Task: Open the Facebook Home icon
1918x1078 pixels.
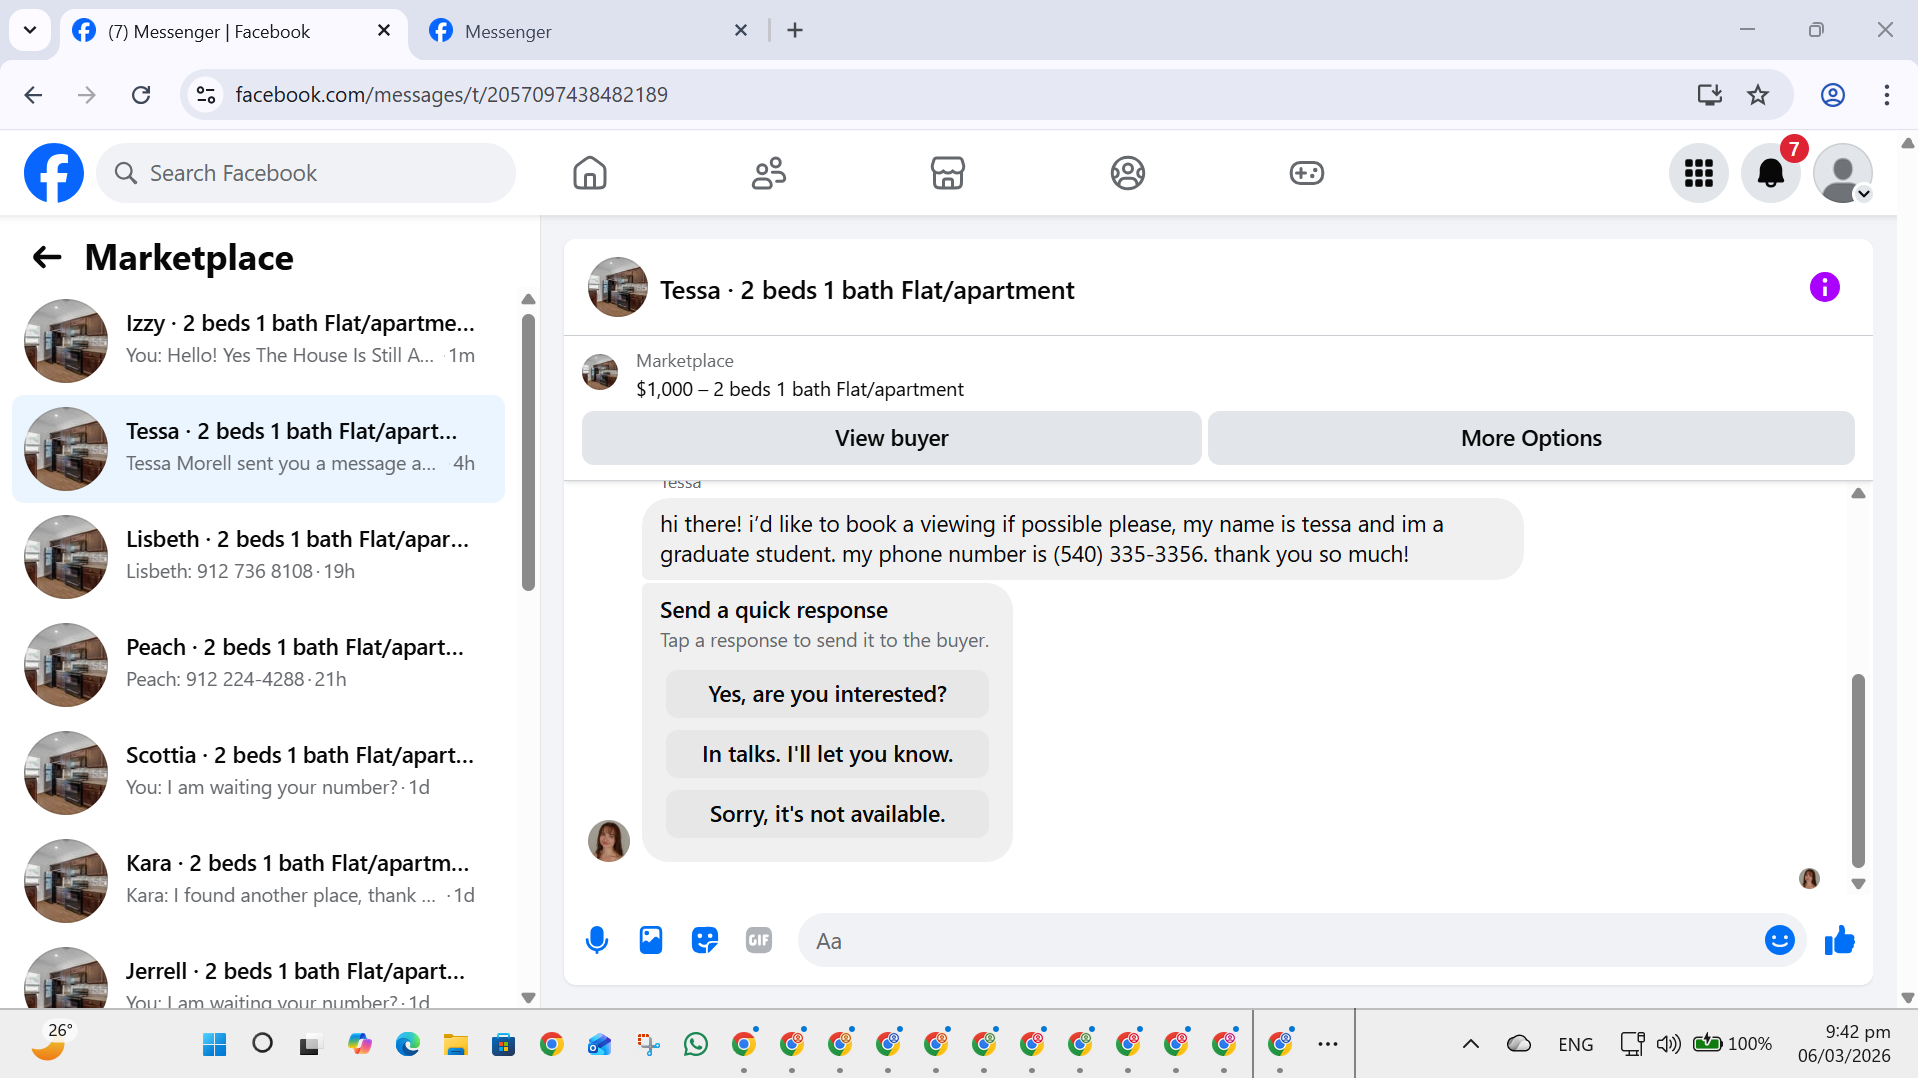Action: coord(589,173)
